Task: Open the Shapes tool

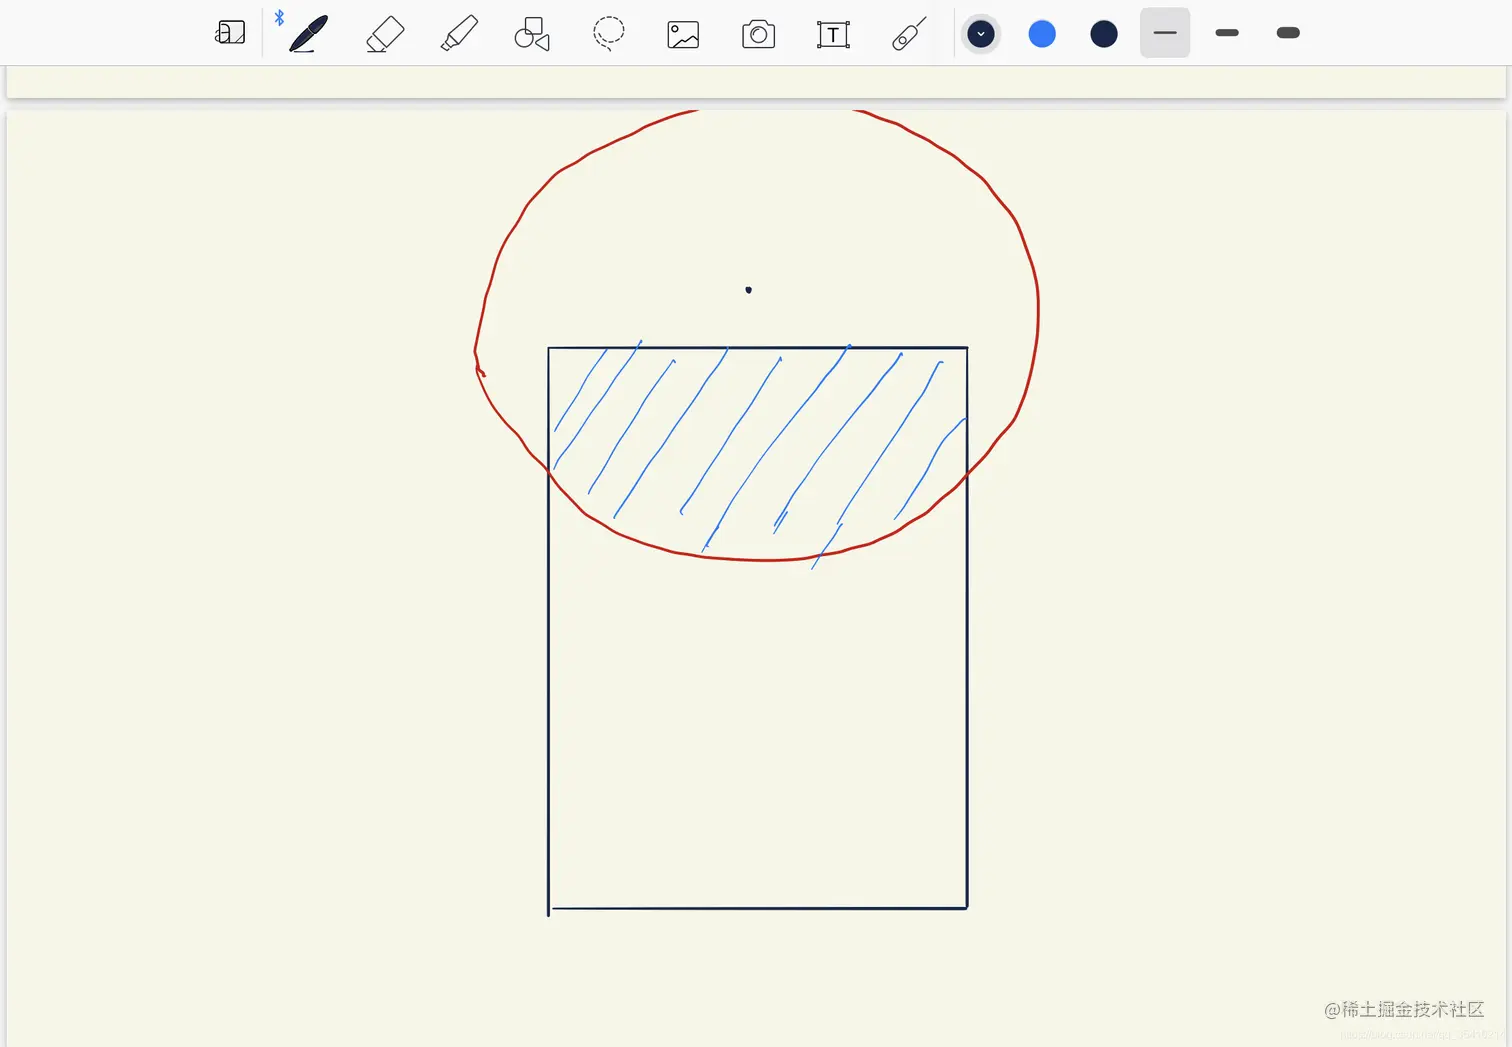Action: point(532,33)
